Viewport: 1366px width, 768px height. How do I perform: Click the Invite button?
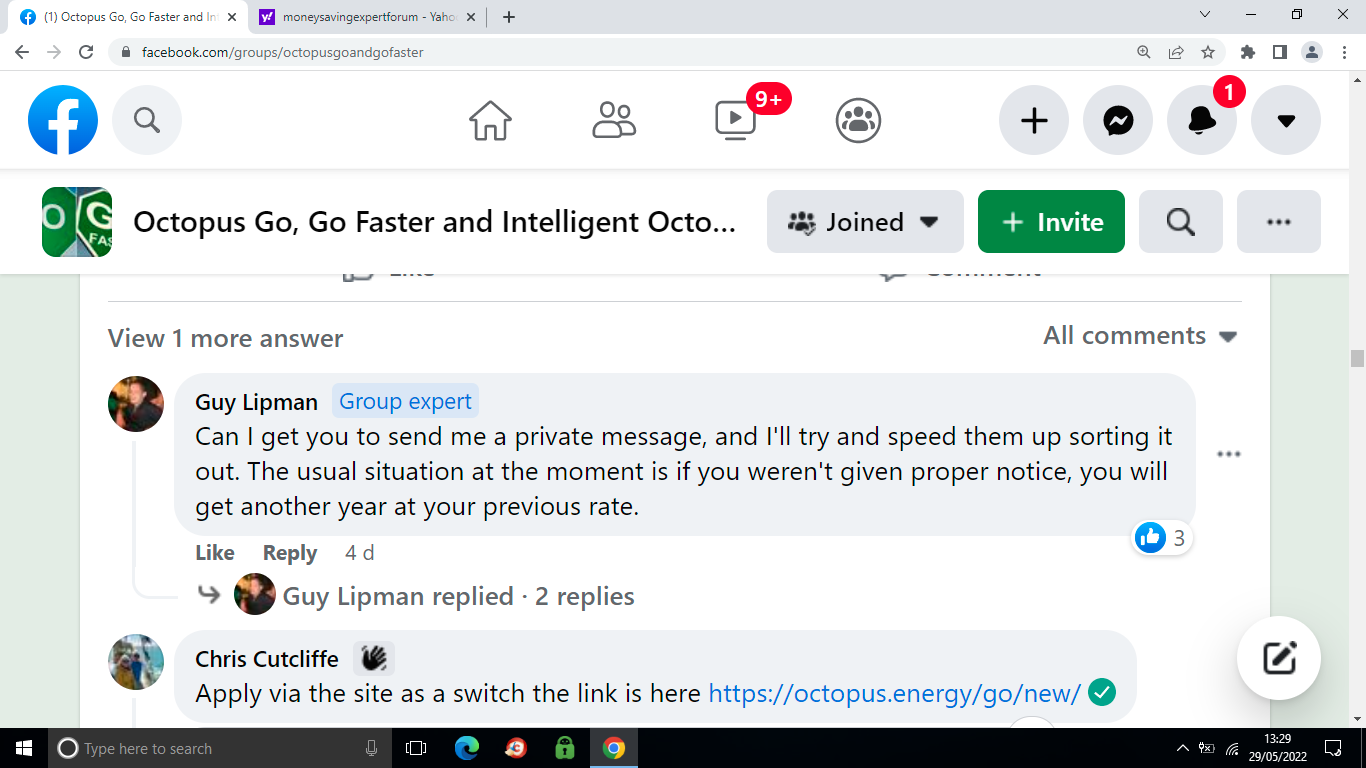point(1051,222)
